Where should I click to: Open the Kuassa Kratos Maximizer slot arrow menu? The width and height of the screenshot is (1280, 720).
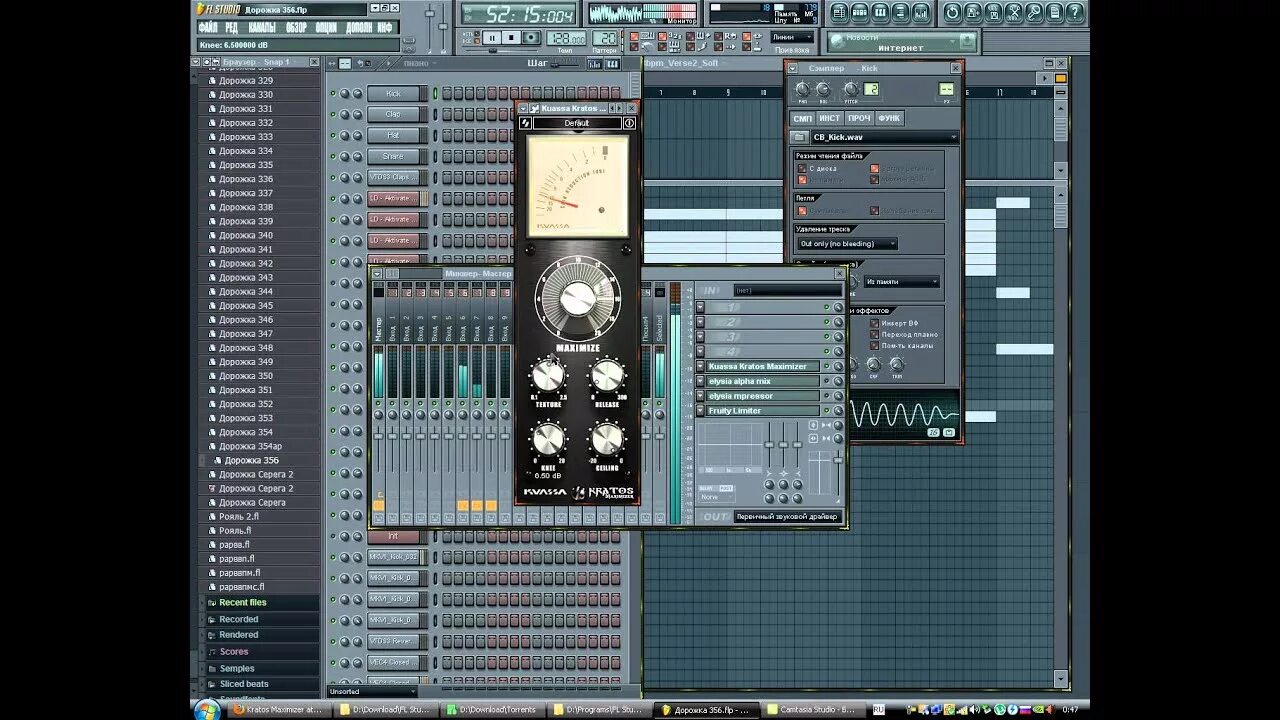700,366
